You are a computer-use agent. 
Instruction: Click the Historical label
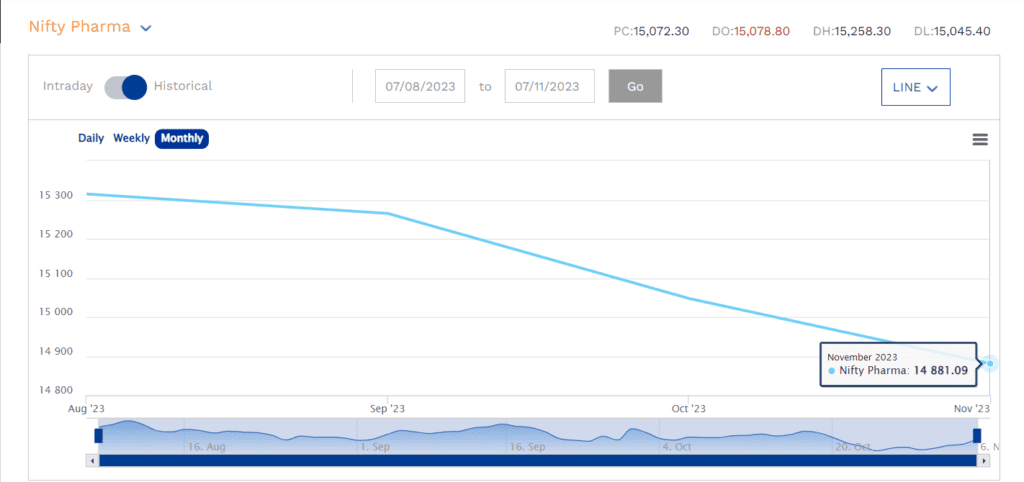[x=183, y=86]
